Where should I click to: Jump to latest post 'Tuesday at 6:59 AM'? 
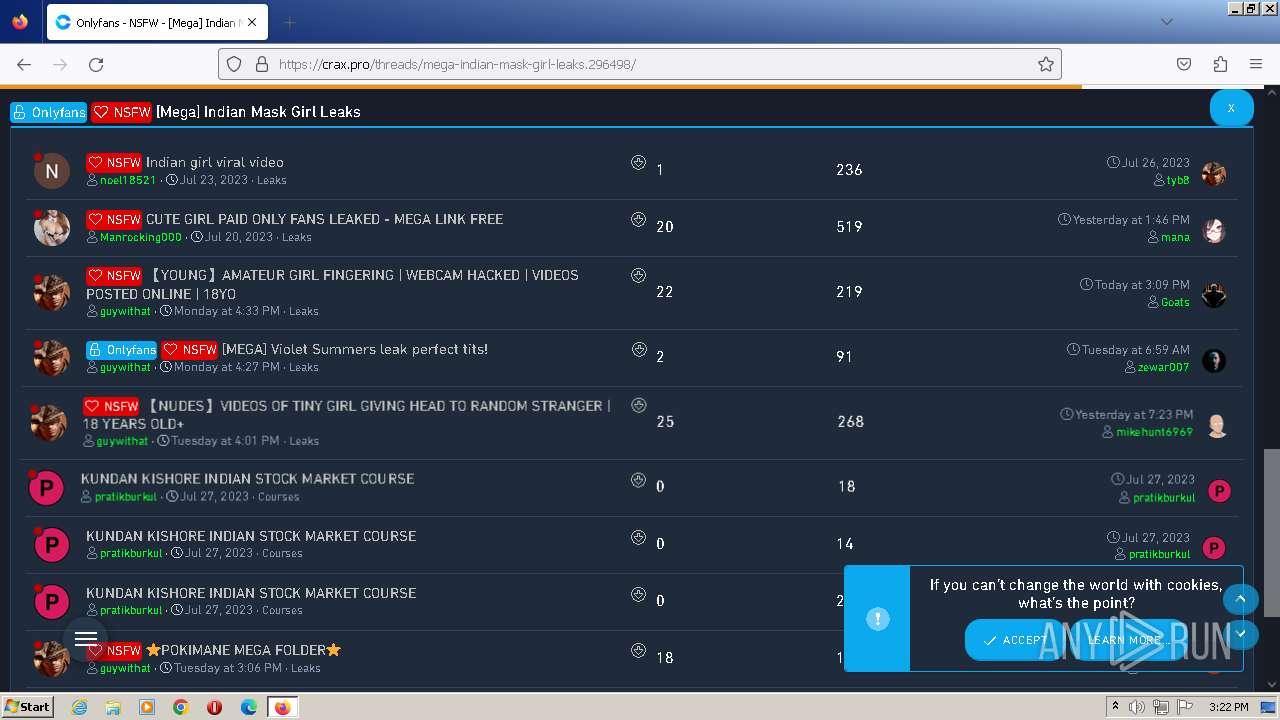[1136, 350]
